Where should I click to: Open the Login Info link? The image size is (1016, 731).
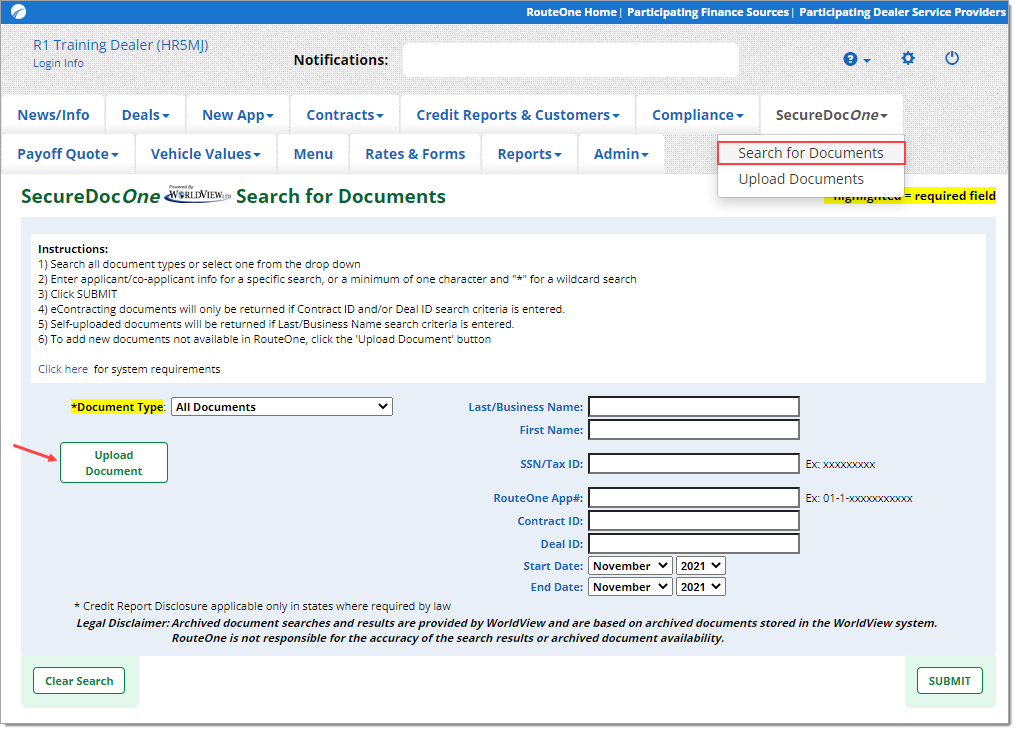click(x=58, y=63)
